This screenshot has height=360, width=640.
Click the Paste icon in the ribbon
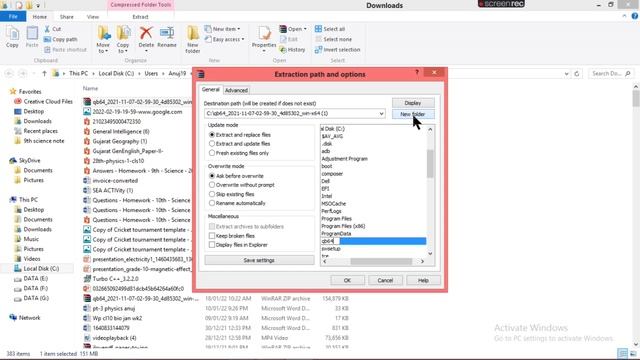click(x=32, y=33)
